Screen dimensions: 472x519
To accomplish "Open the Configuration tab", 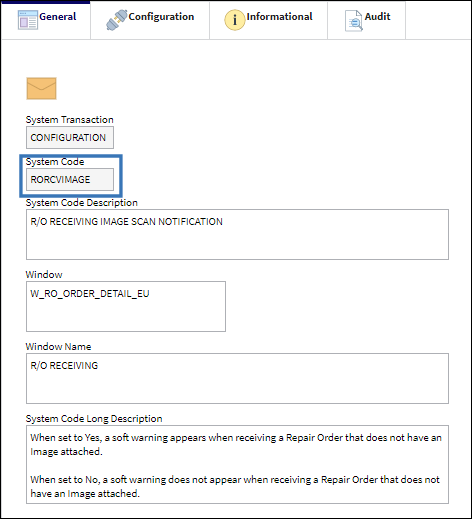I will 150,20.
